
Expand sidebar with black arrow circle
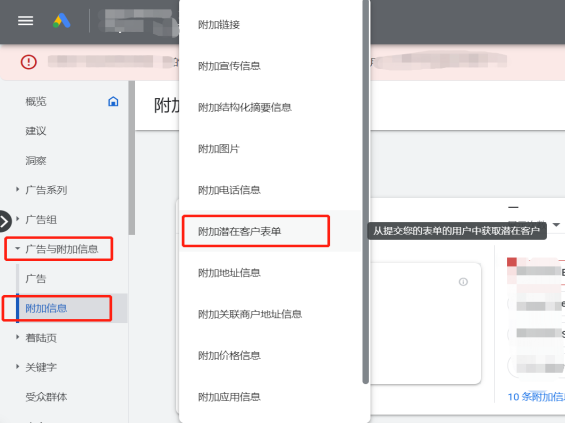4,221
